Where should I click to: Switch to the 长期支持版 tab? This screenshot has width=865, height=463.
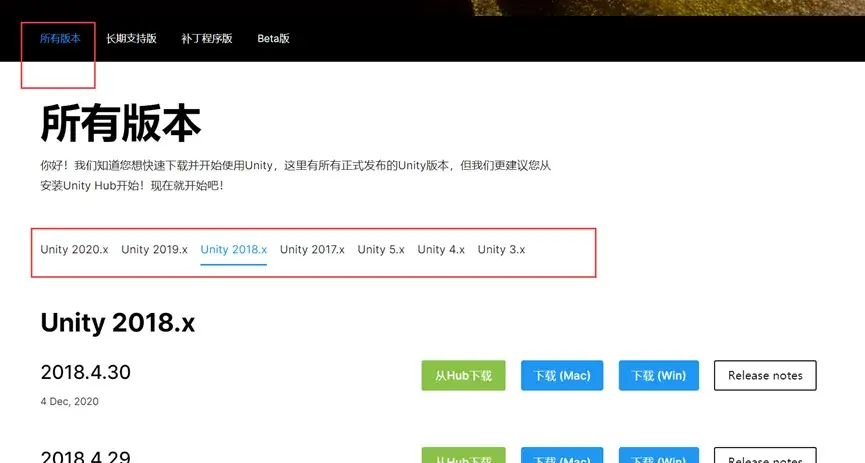tap(131, 39)
